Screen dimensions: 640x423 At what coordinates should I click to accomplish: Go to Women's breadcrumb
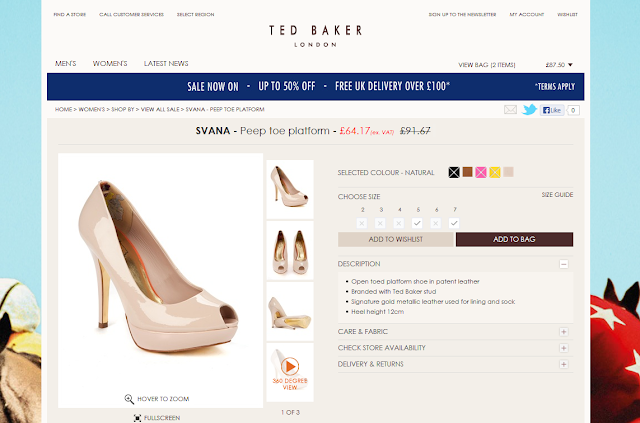[x=91, y=109]
